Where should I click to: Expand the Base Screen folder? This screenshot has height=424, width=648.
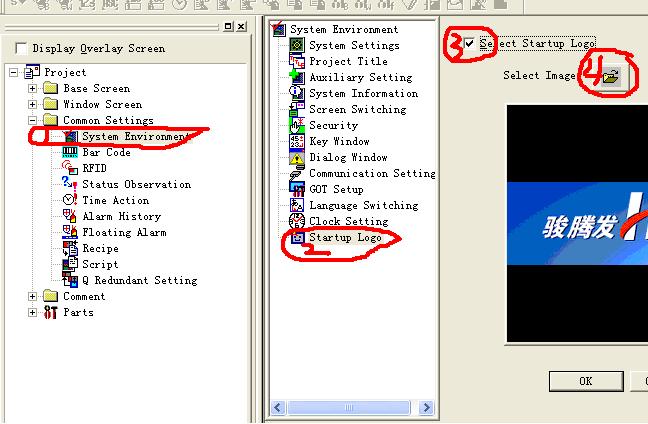[x=33, y=89]
